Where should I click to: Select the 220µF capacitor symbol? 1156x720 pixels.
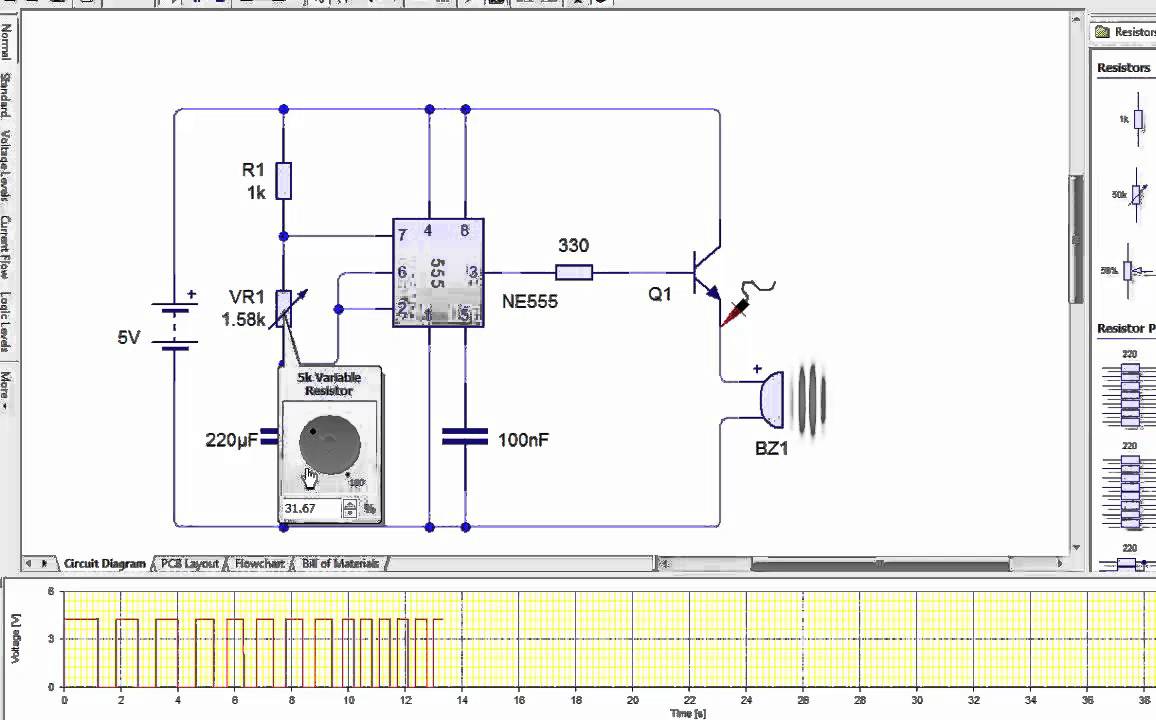pyautogui.click(x=271, y=438)
